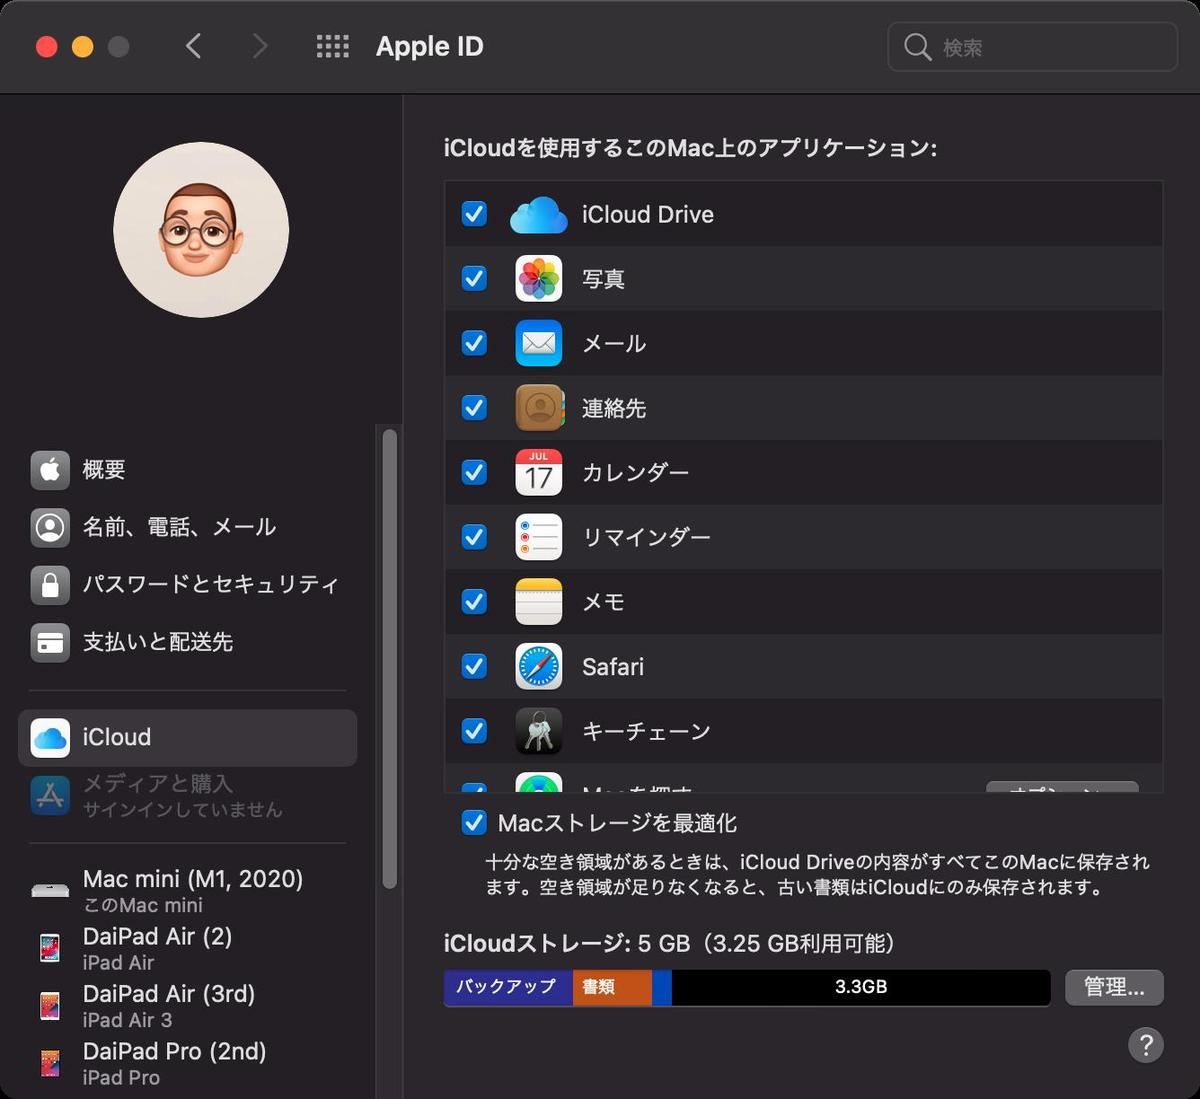Uncheck the キーチェーン checkbox
Screen dimensions: 1200x1099
(474, 731)
